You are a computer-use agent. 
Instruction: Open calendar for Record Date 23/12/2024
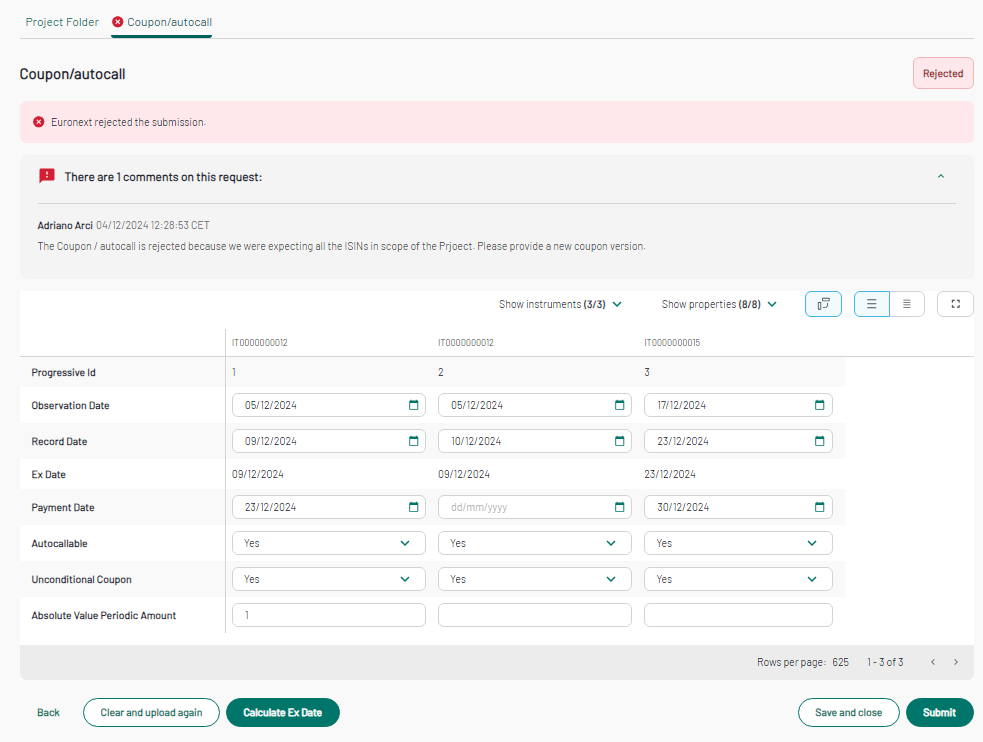coord(819,441)
